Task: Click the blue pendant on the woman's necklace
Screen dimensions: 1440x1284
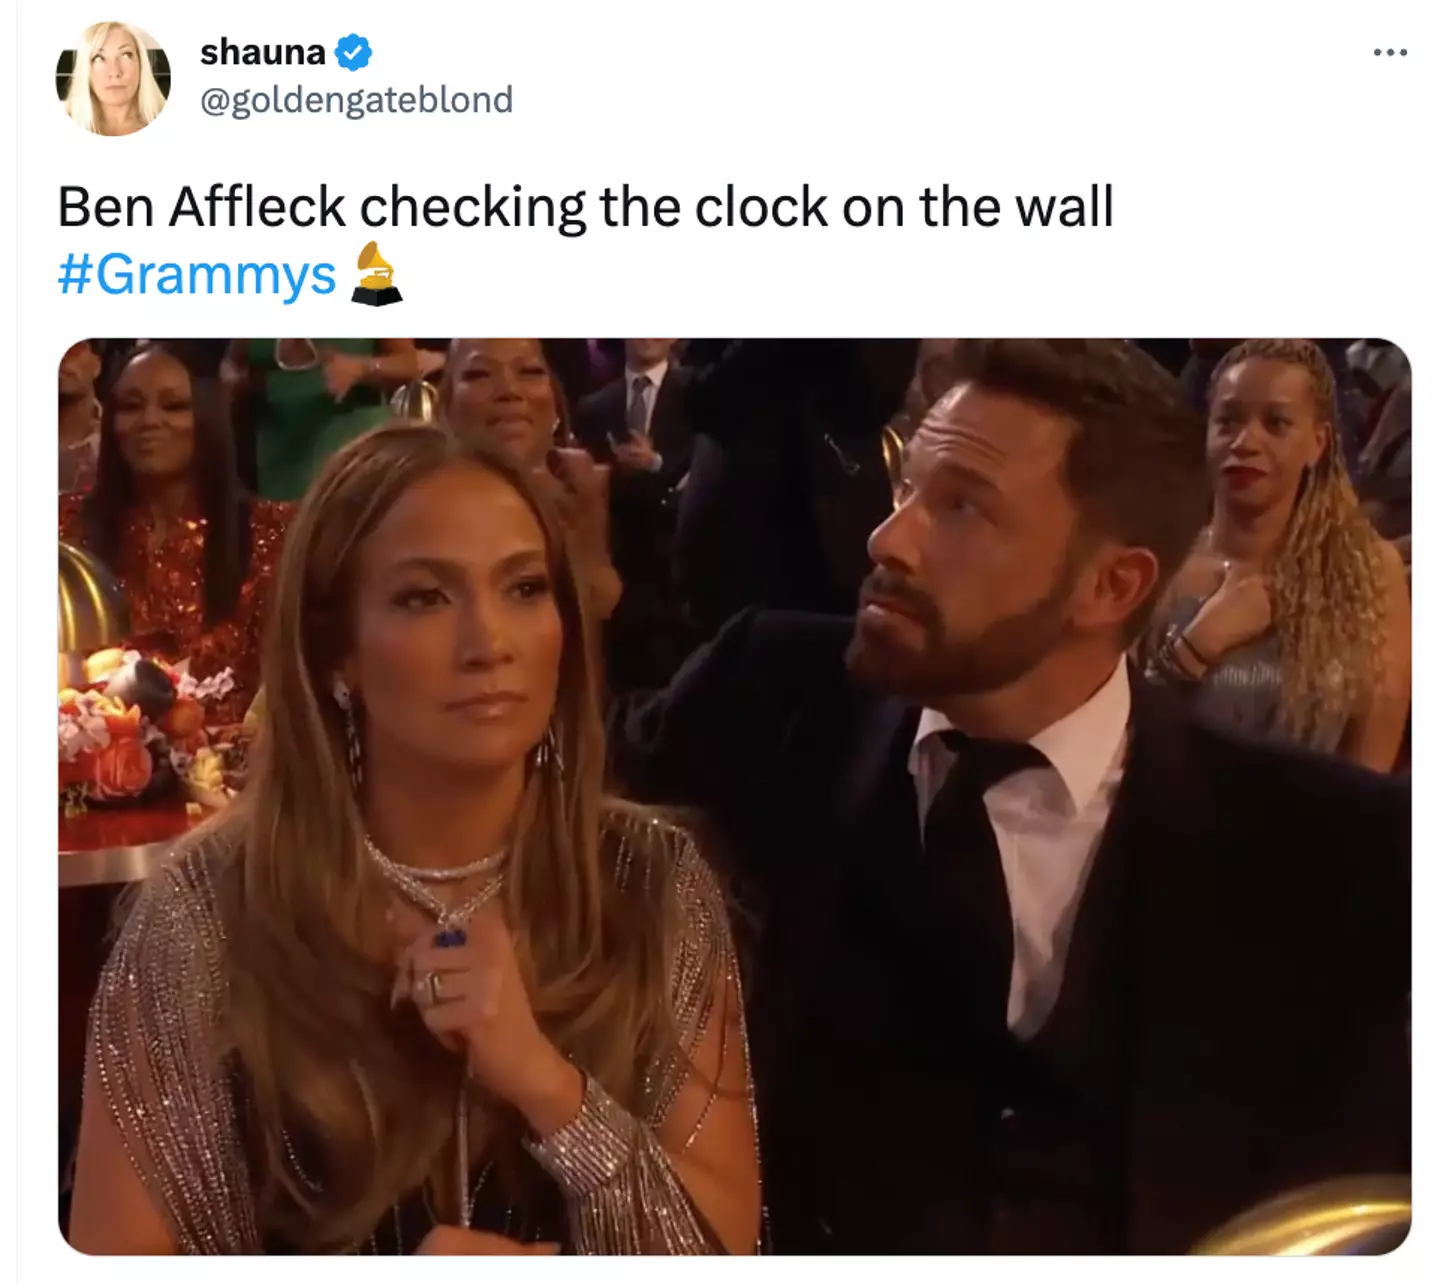Action: [449, 937]
